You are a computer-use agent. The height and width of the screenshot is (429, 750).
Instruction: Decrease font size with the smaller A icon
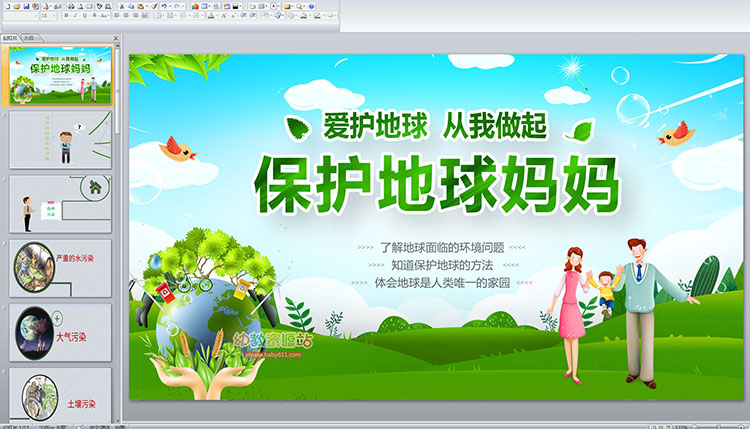(233, 16)
